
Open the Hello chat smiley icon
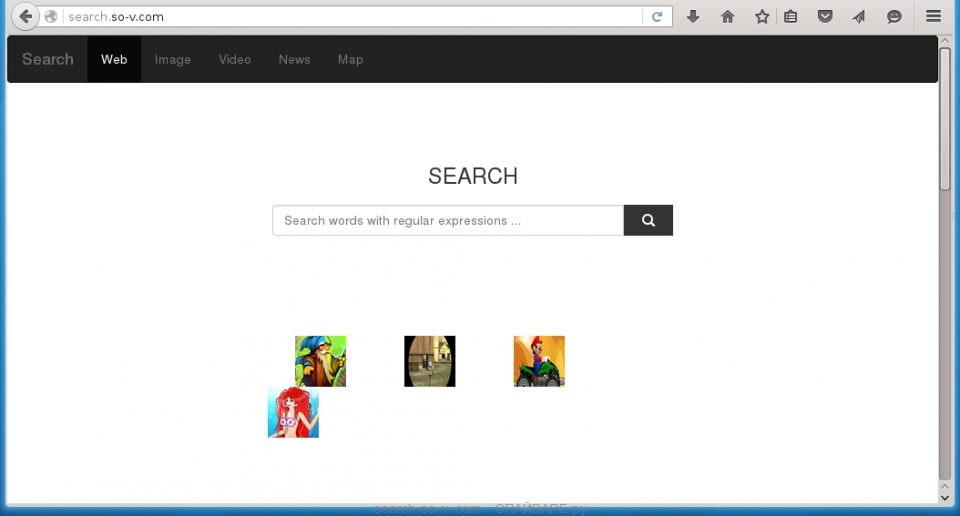click(894, 17)
